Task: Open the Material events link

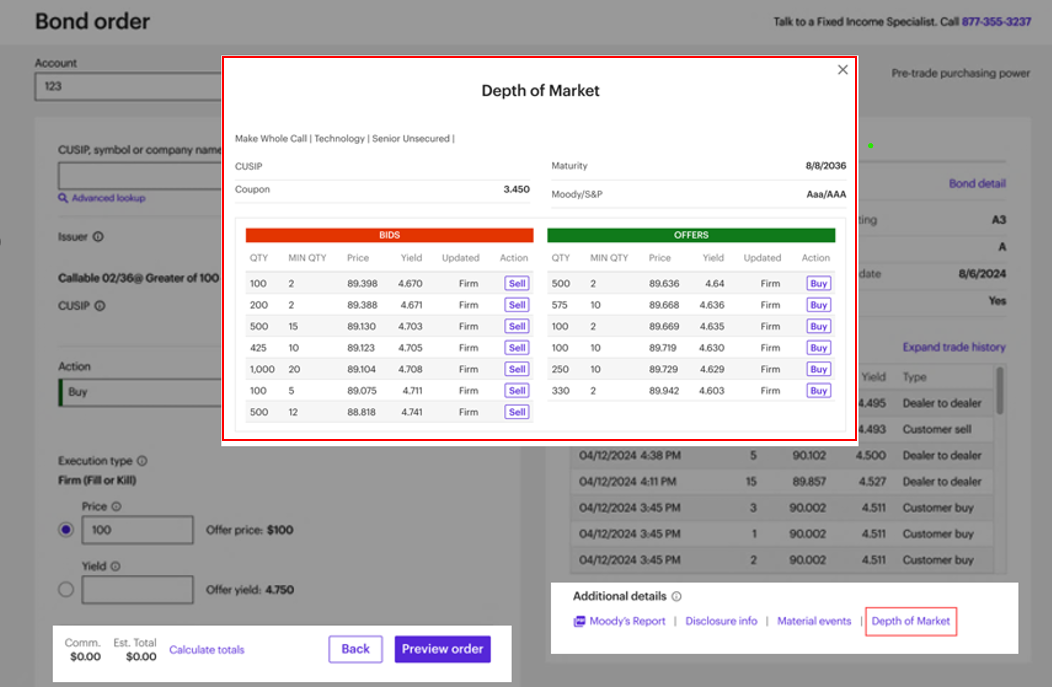Action: pos(815,621)
